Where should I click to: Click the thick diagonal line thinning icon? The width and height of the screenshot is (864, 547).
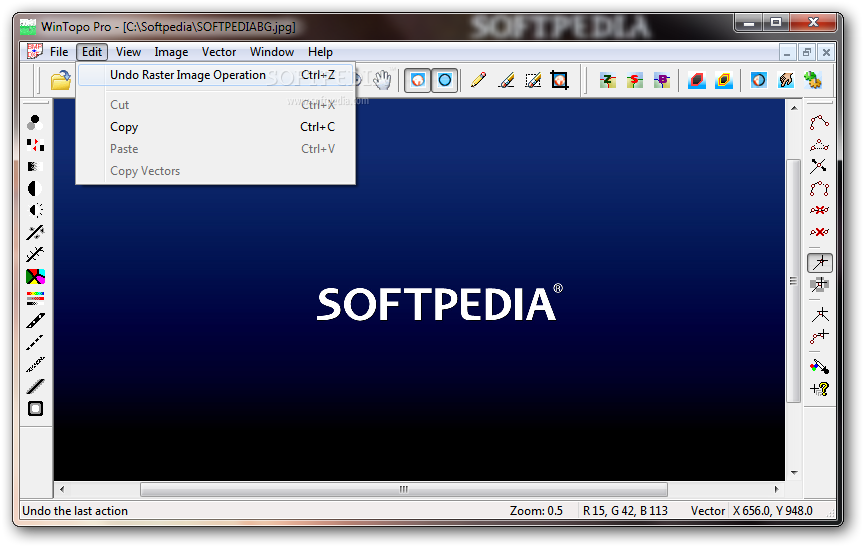[x=35, y=321]
